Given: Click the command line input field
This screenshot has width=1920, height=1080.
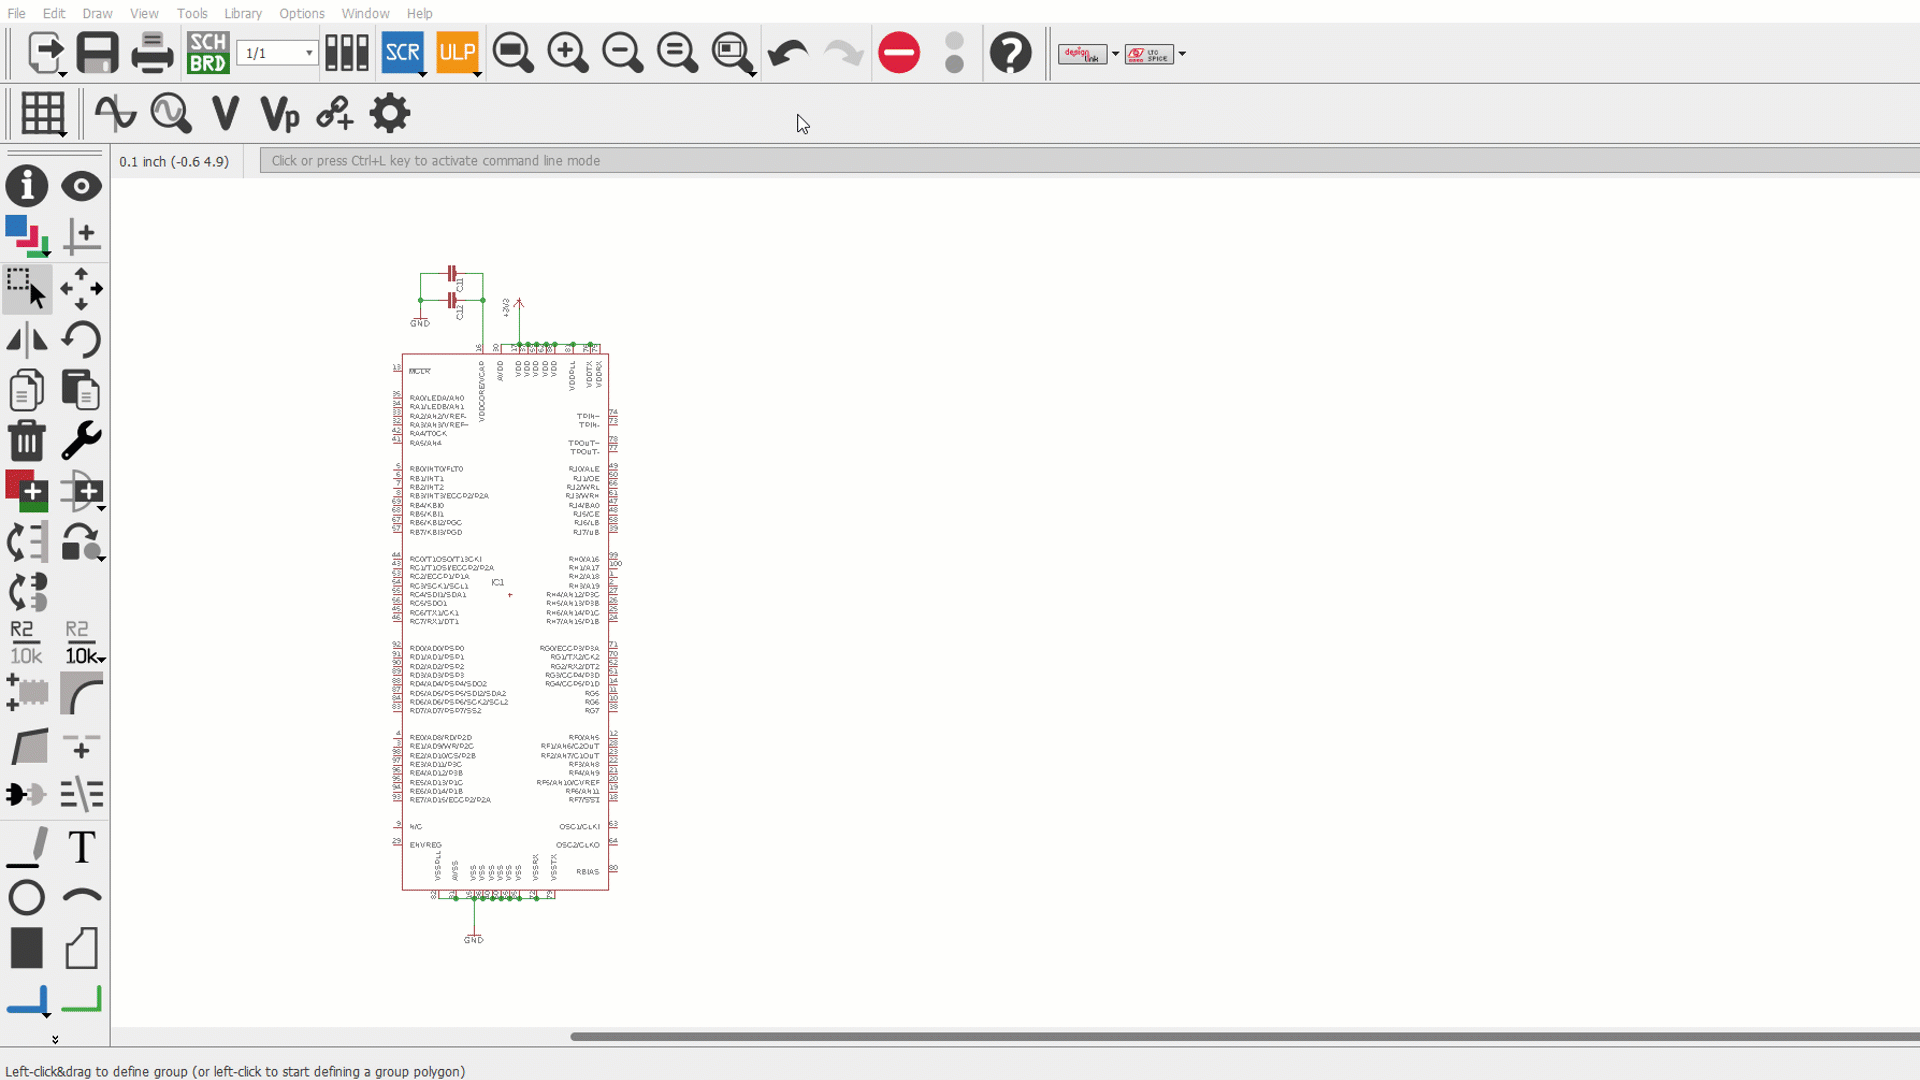Looking at the screenshot, I should click(1089, 160).
